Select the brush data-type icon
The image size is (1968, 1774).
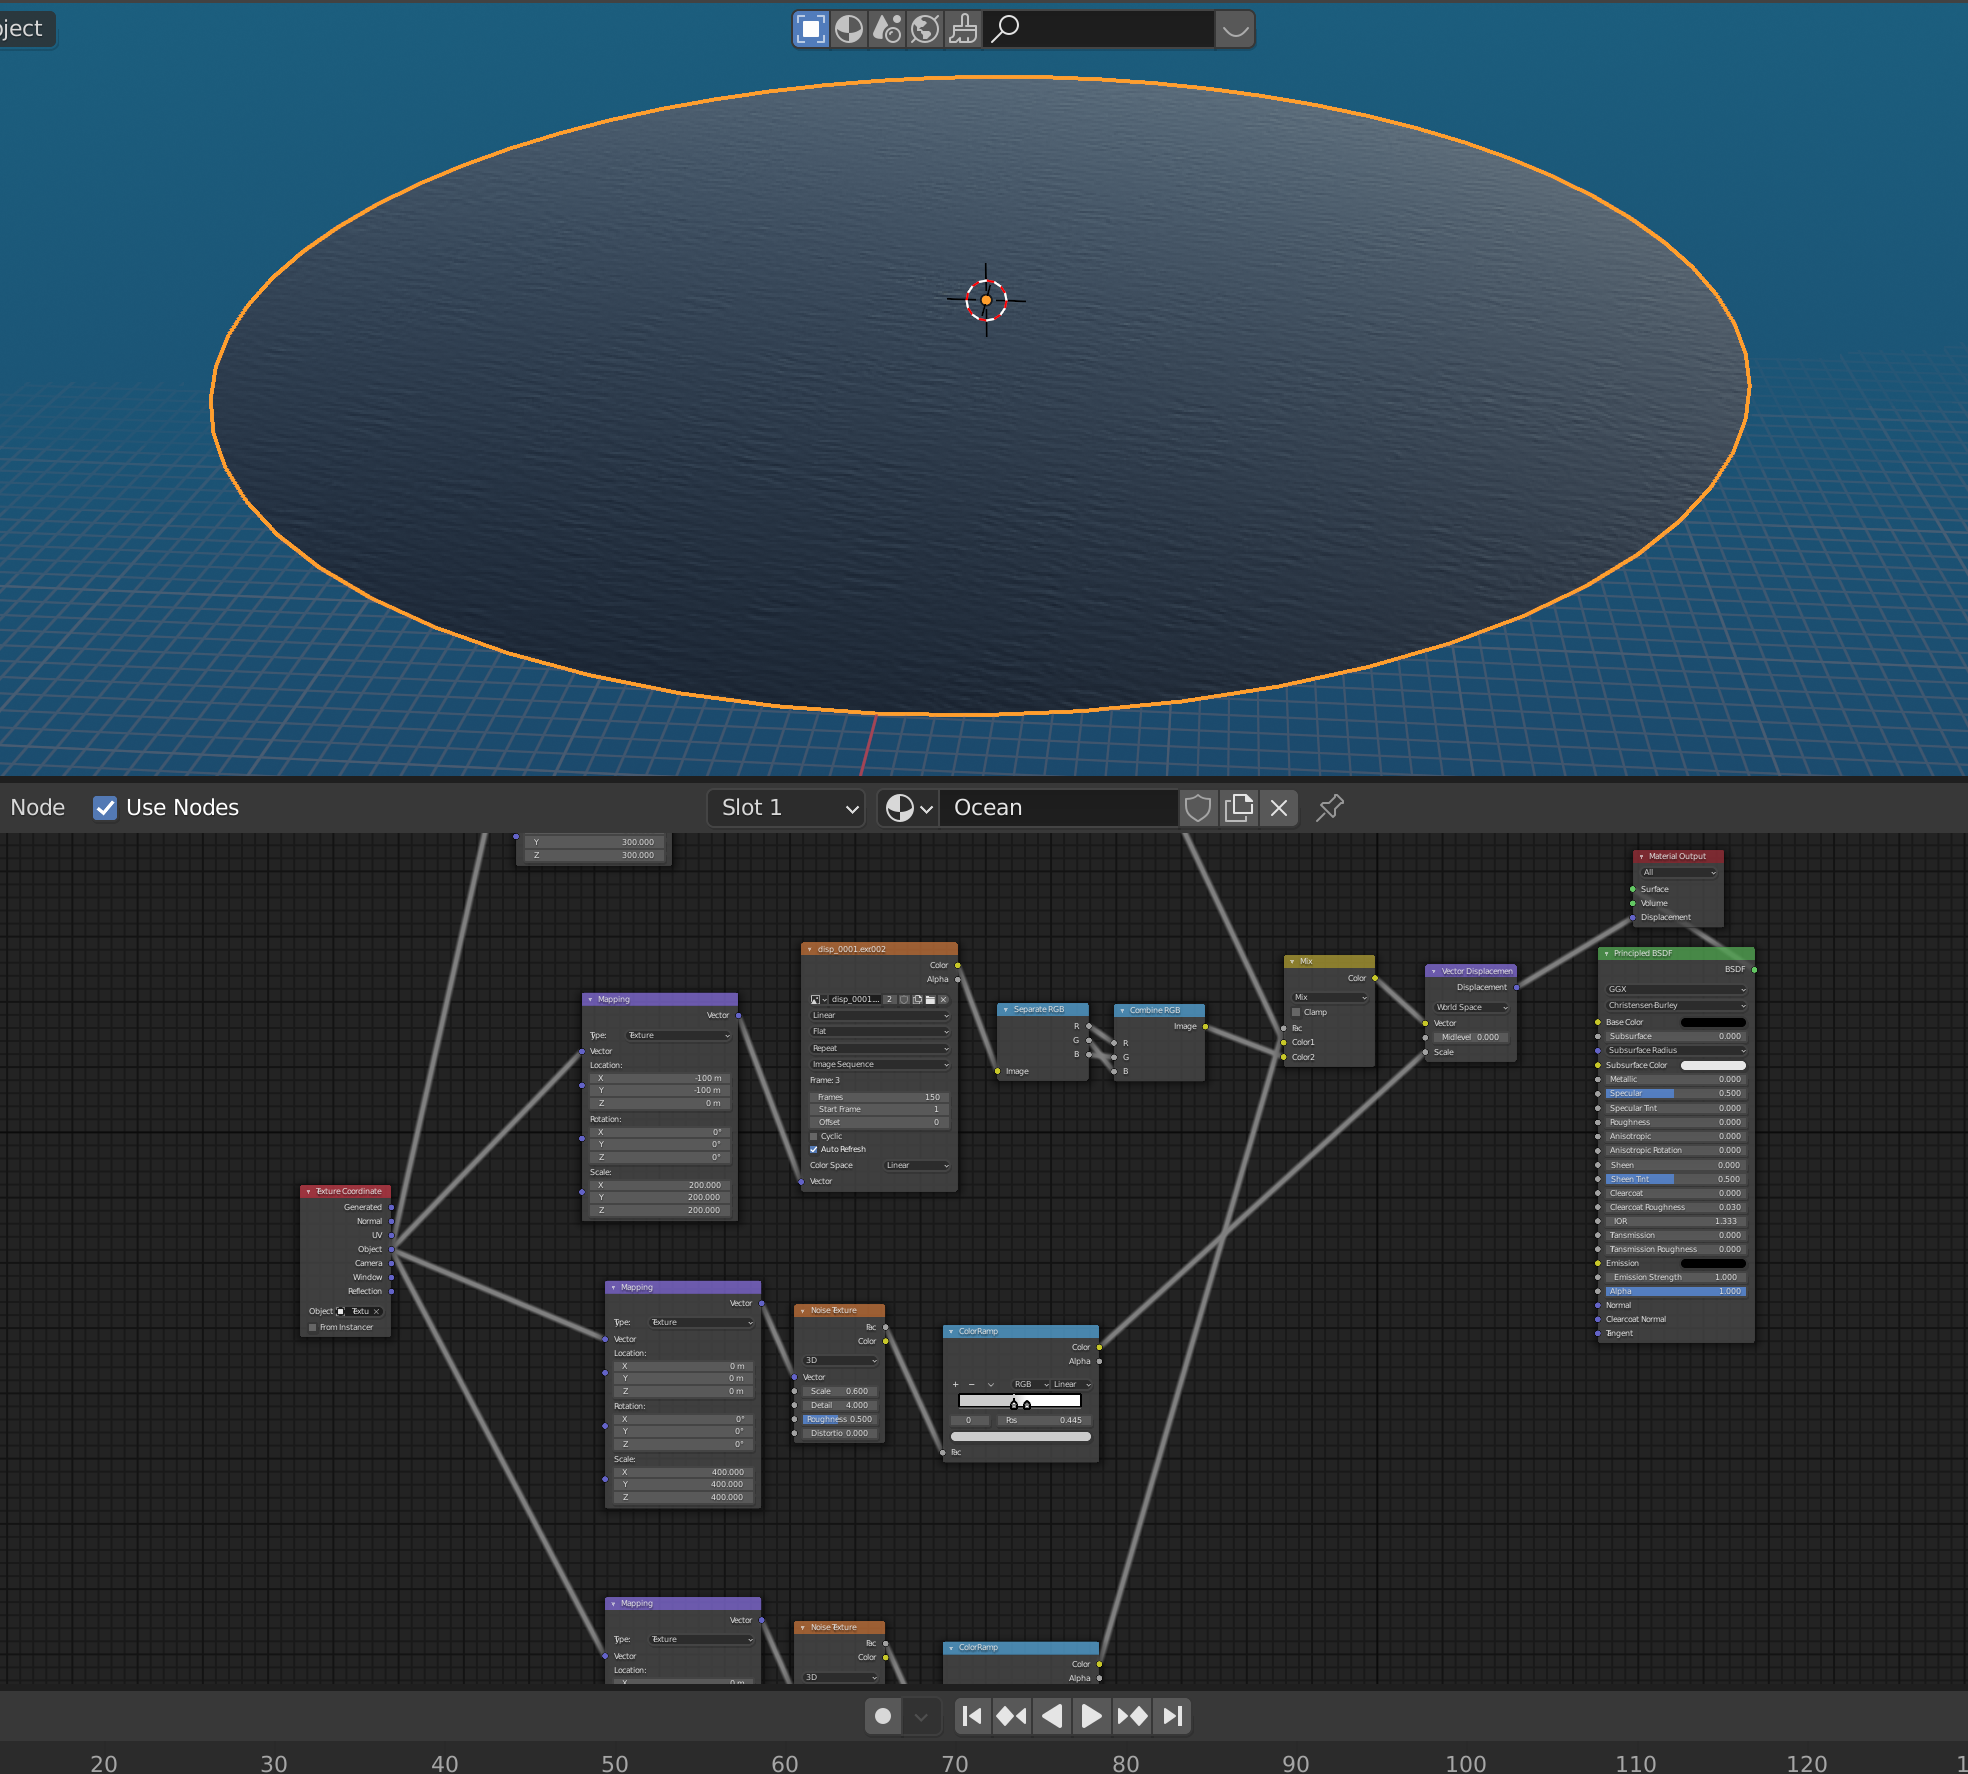click(x=962, y=29)
